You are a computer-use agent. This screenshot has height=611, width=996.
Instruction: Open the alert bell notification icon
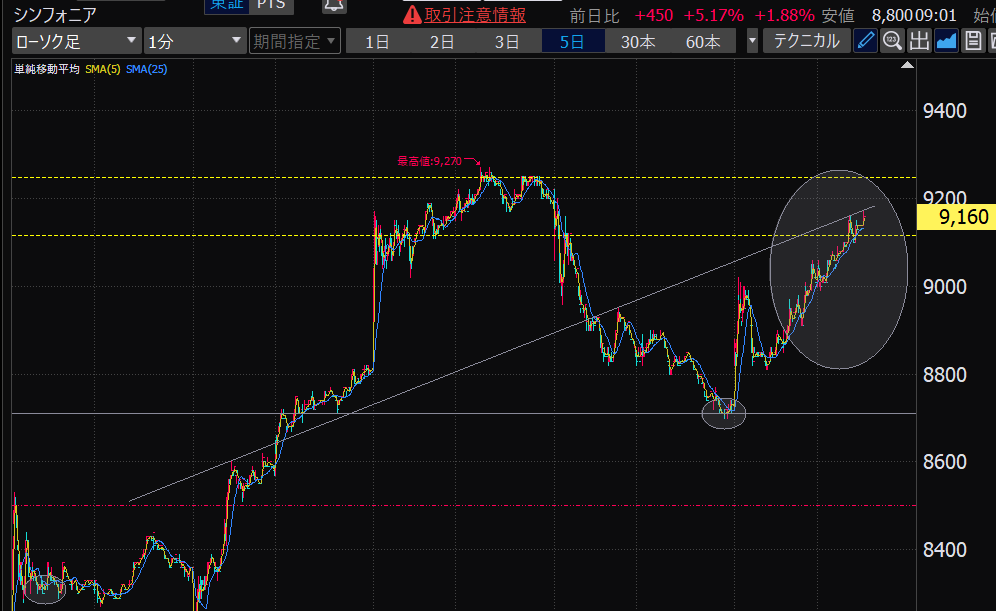pyautogui.click(x=335, y=5)
